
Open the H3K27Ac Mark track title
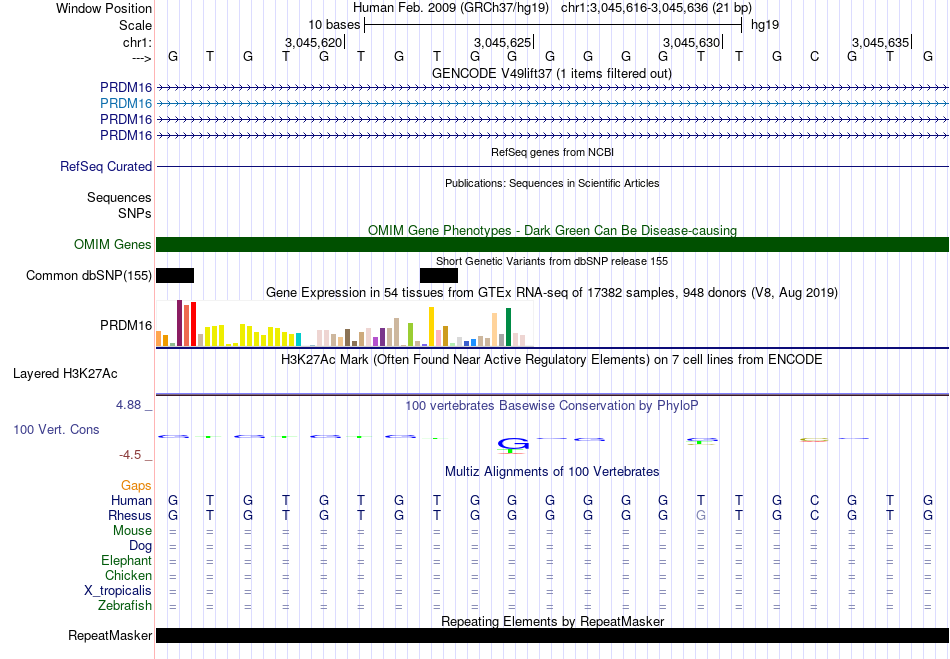tap(552, 360)
